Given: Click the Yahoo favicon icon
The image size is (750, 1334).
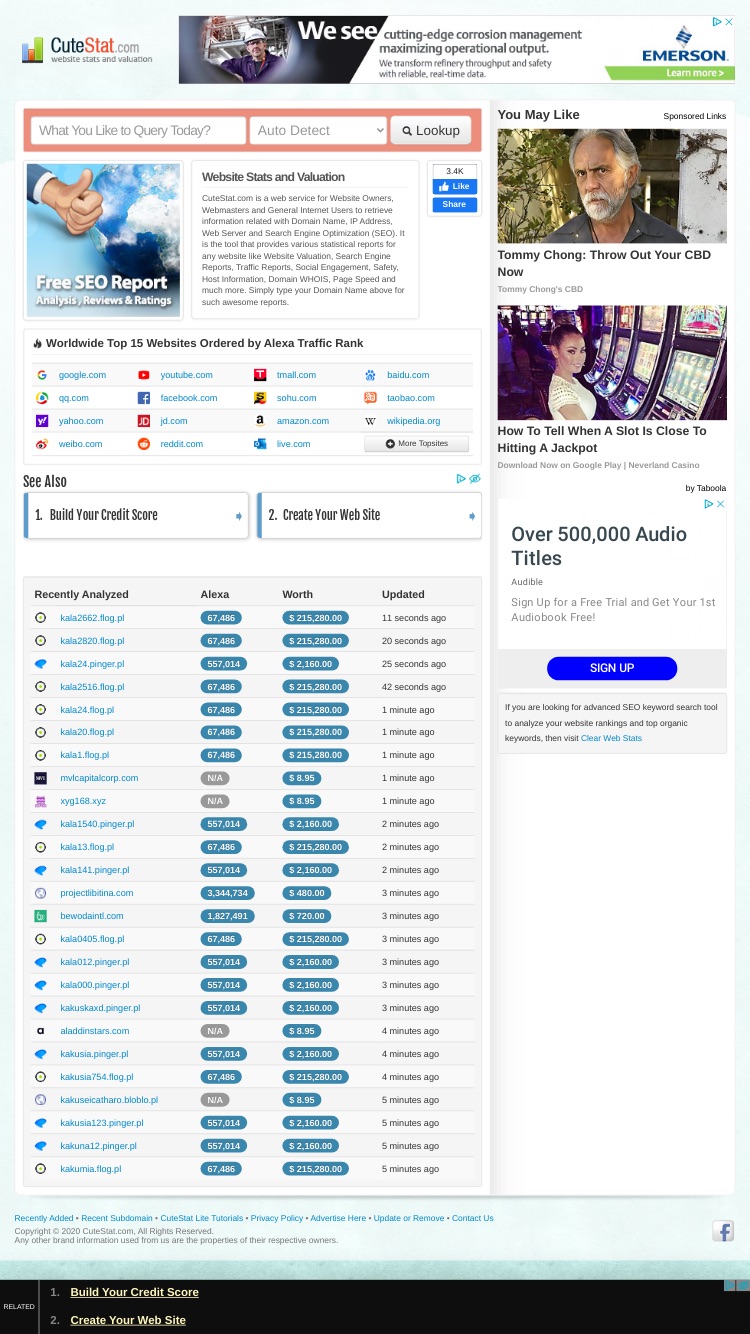Looking at the screenshot, I should pos(42,421).
